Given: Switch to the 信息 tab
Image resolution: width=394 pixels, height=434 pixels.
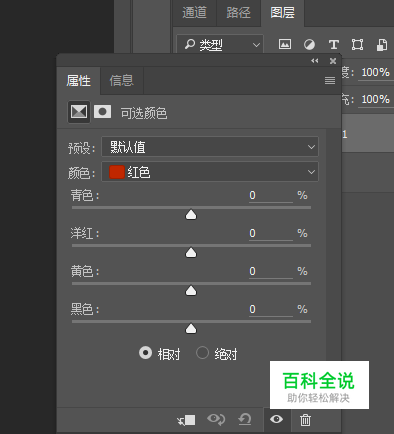Looking at the screenshot, I should point(122,81).
